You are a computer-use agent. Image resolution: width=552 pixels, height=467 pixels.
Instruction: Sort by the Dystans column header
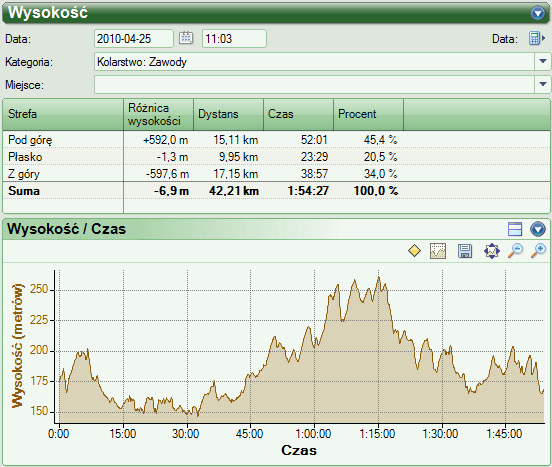[x=228, y=114]
